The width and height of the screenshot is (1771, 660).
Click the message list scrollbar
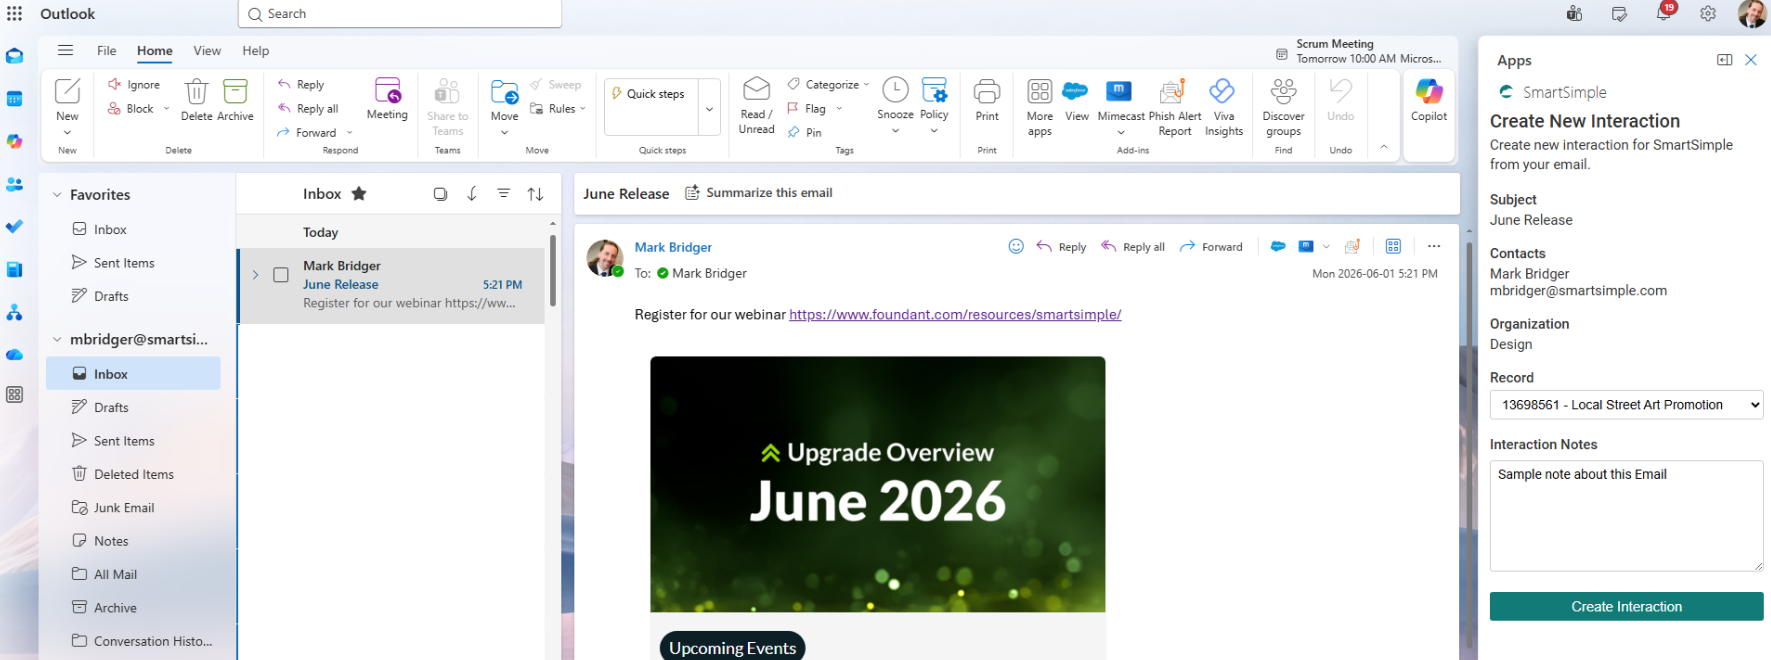pos(552,270)
